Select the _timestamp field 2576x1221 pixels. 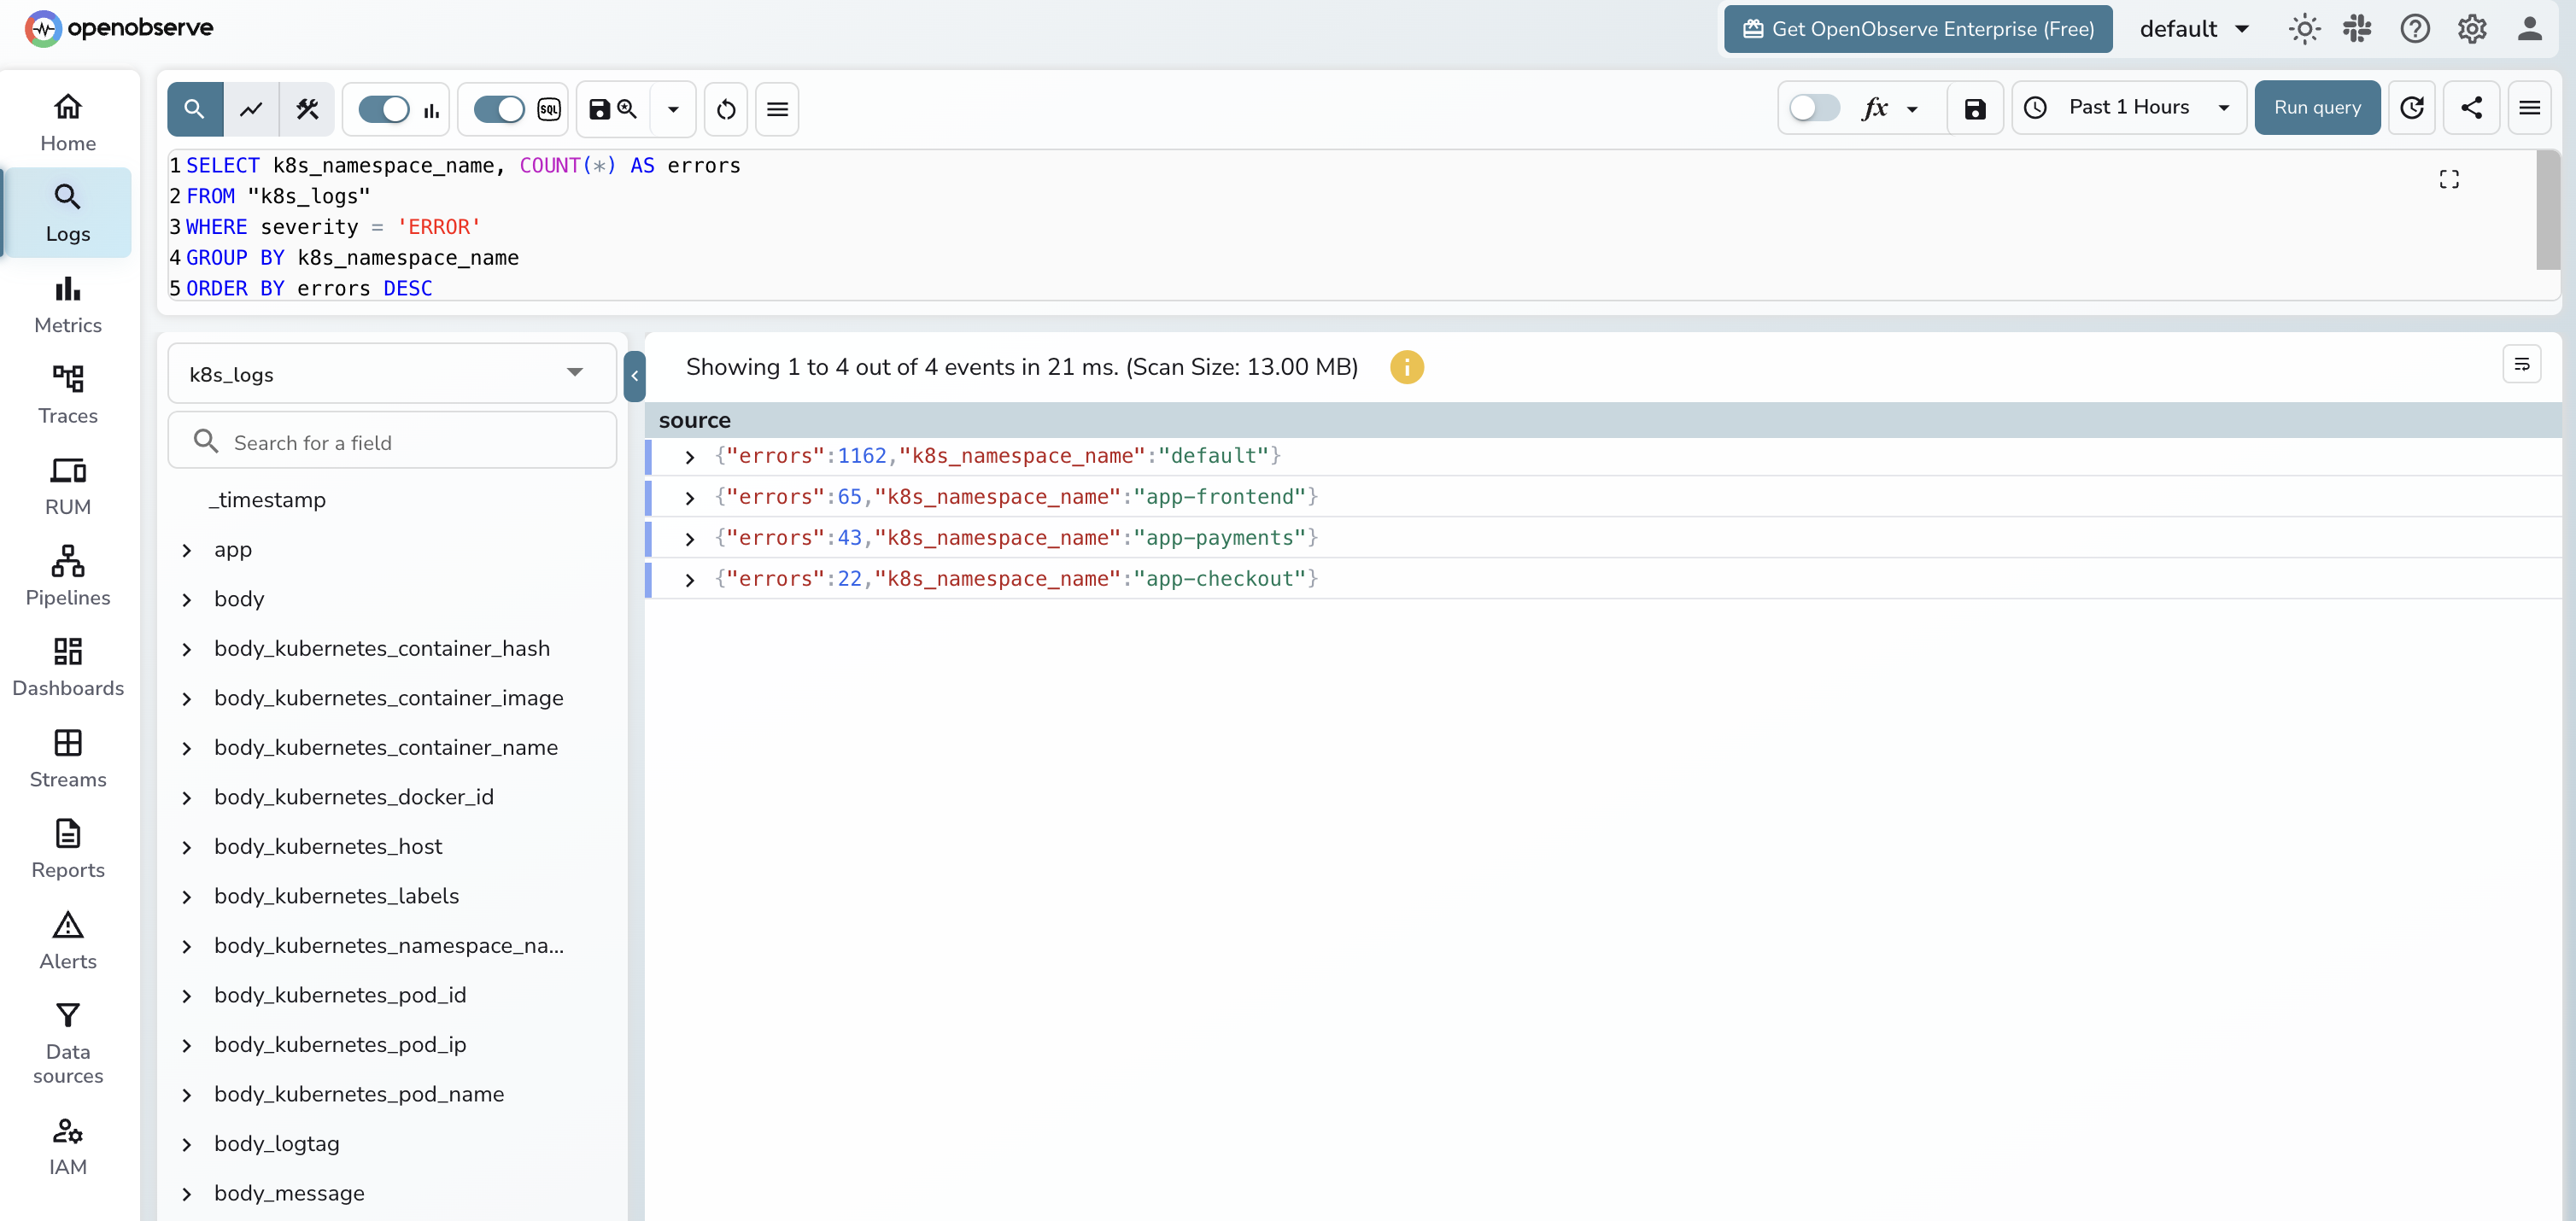click(267, 500)
